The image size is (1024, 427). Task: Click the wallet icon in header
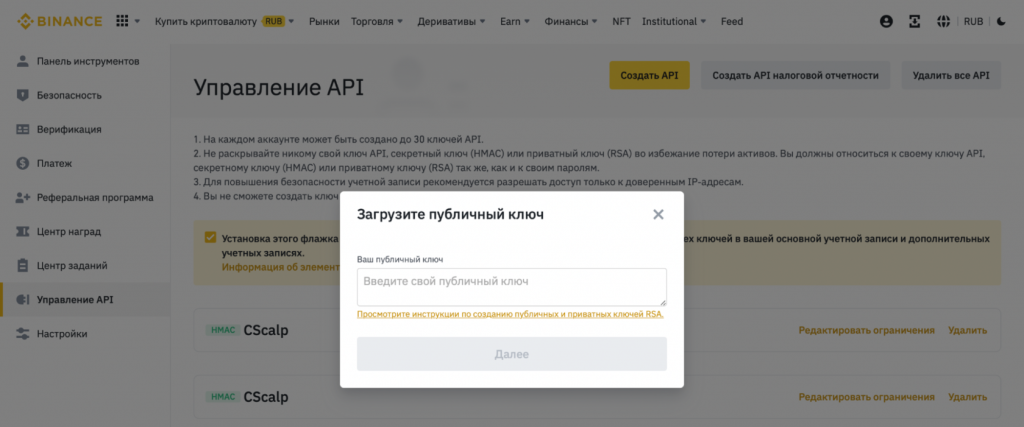tap(914, 21)
